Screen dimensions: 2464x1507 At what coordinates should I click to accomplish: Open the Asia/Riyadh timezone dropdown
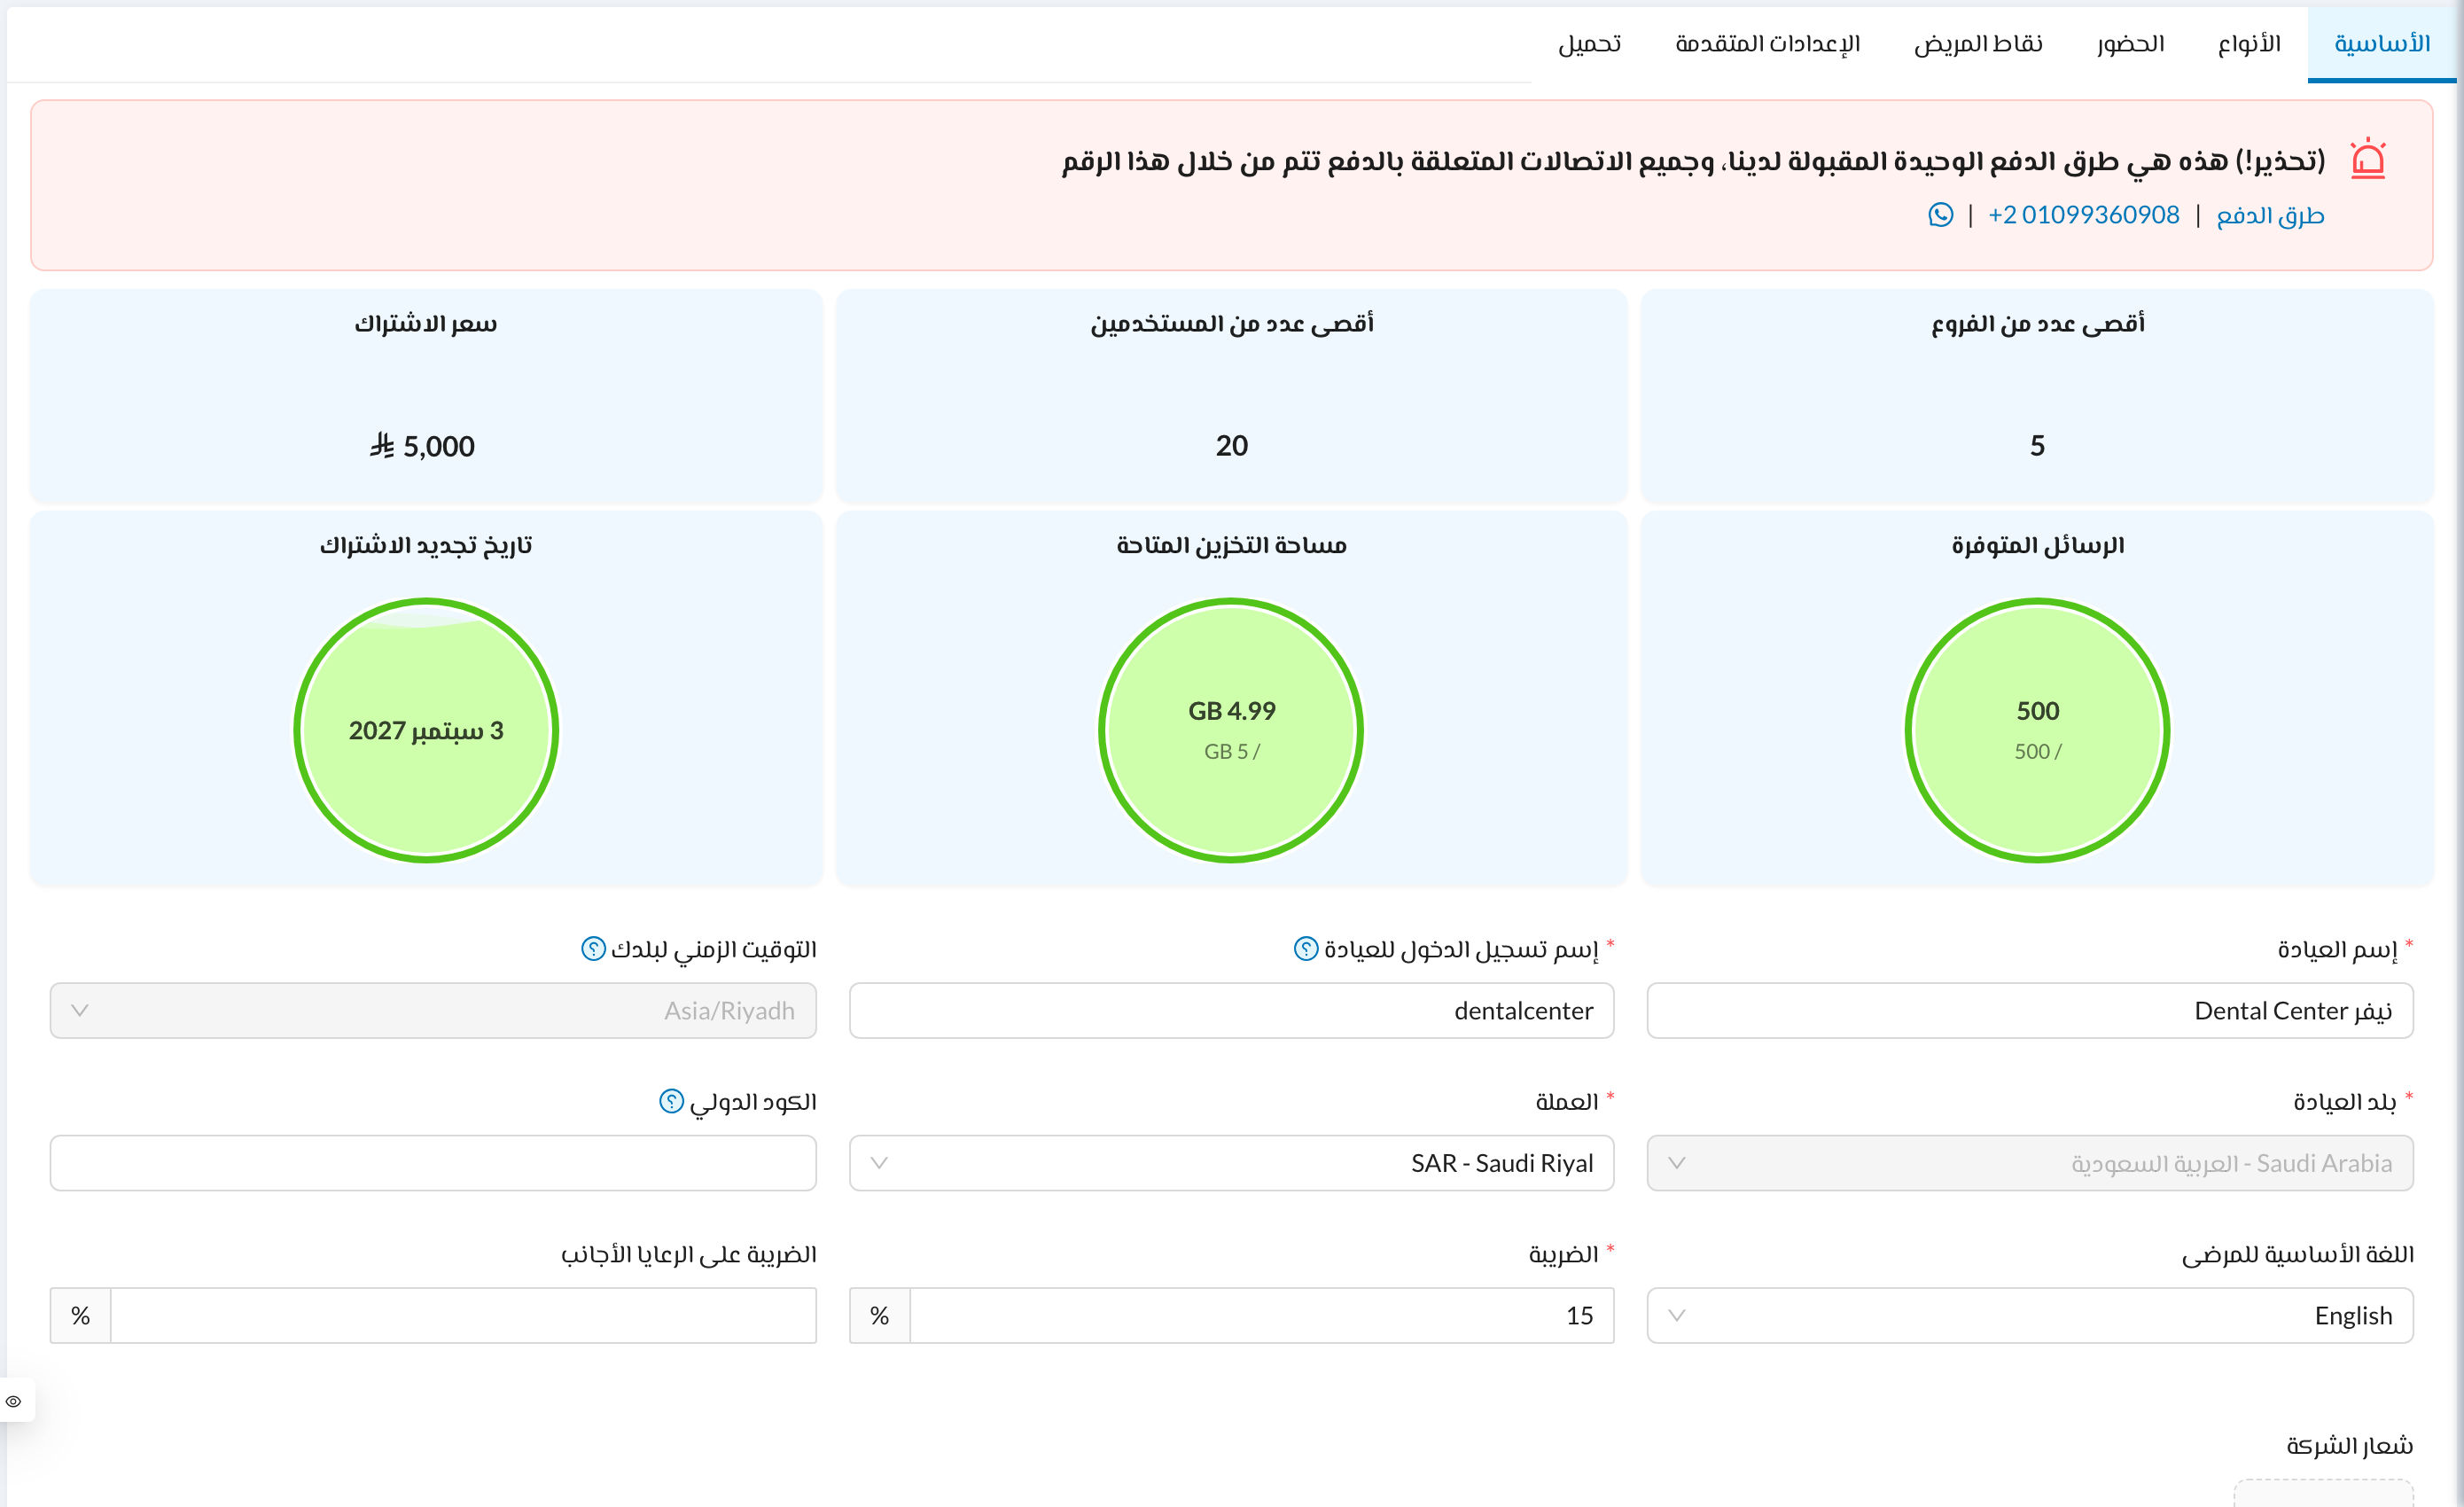pos(433,1010)
